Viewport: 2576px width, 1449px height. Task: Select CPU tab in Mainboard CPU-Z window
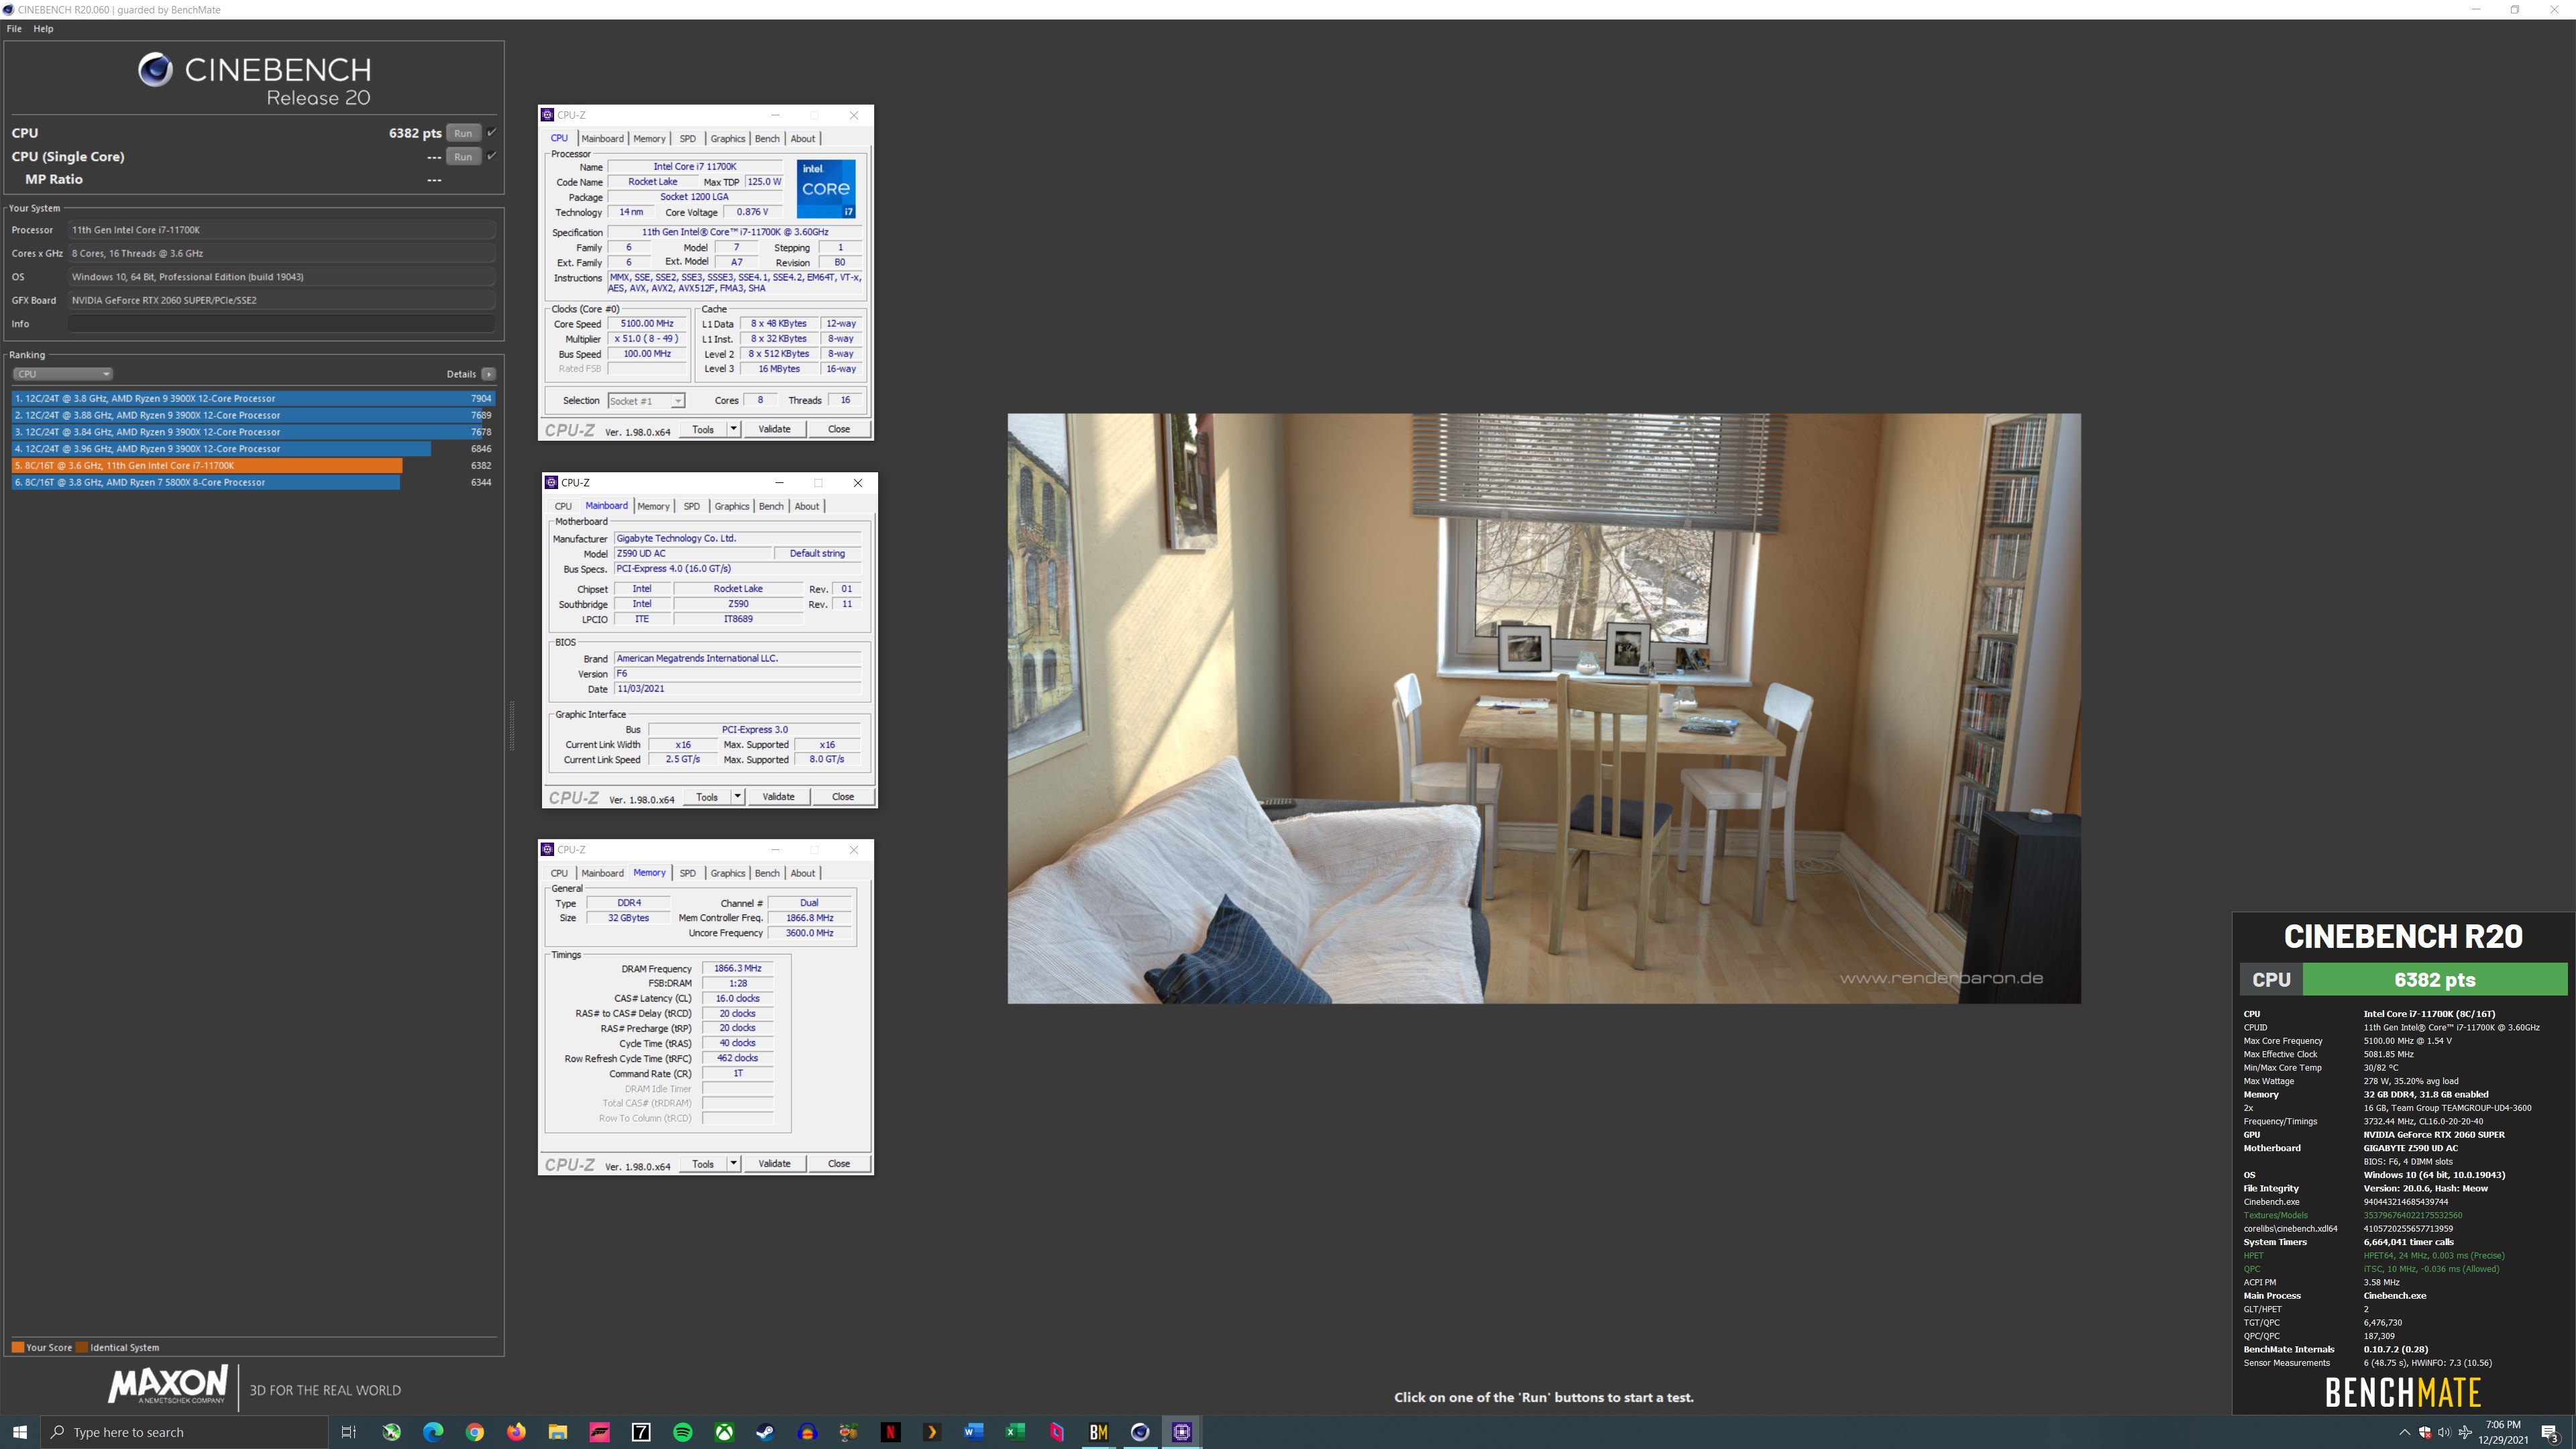click(563, 506)
